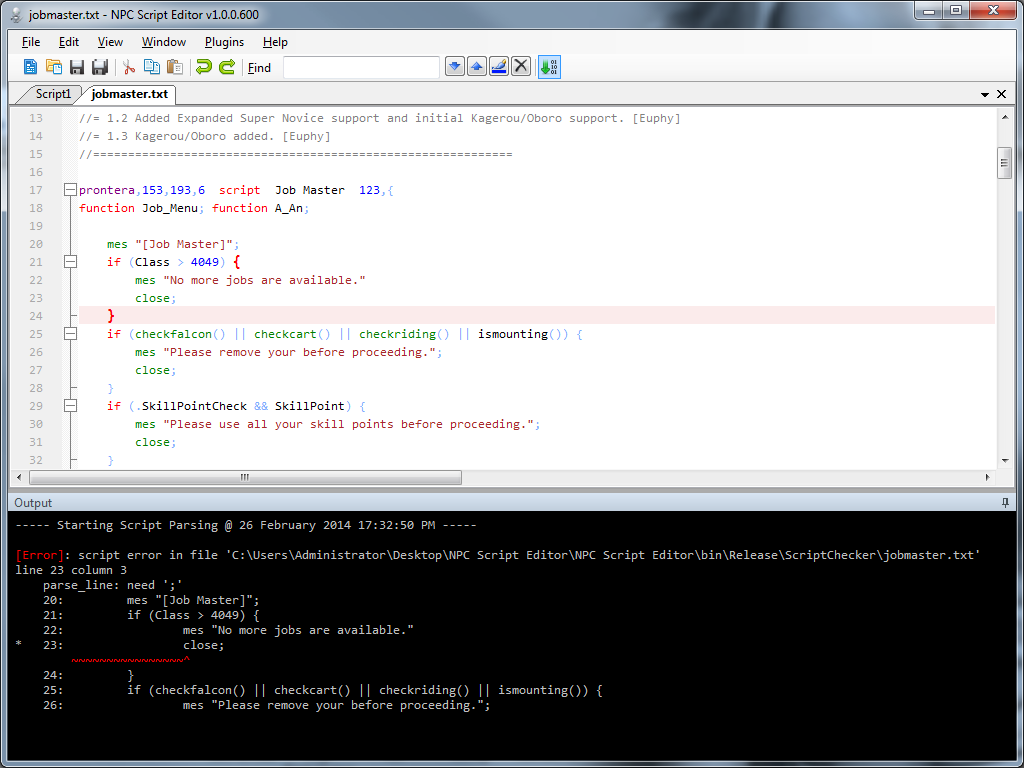The height and width of the screenshot is (768, 1024).
Task: Click the Output panel title
Action: point(33,503)
